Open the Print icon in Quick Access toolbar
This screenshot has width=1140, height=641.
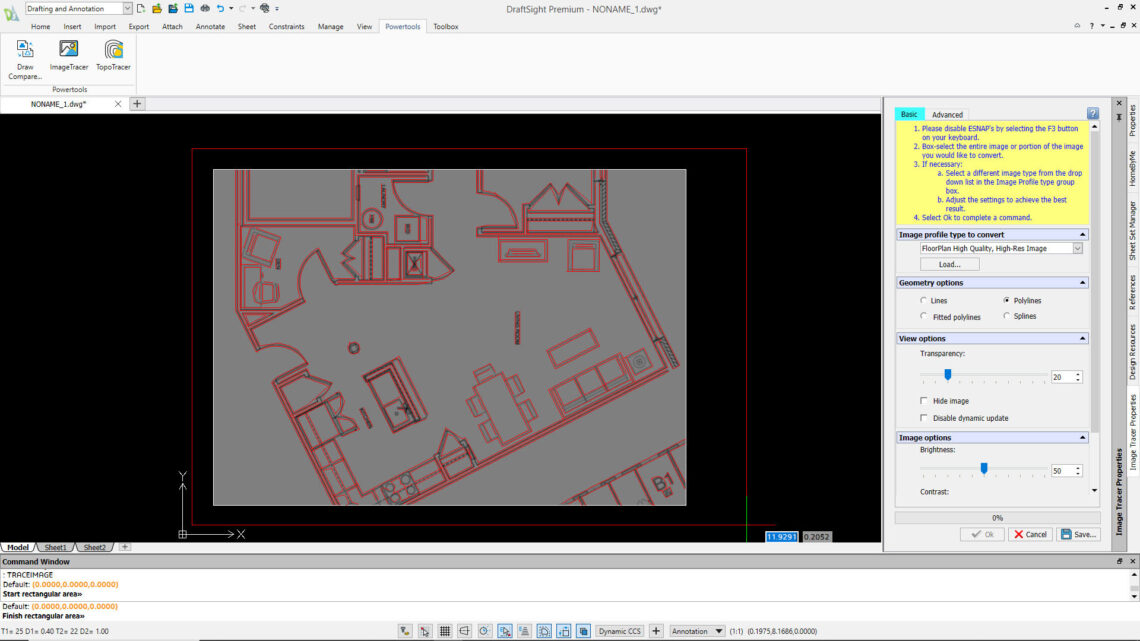click(206, 9)
